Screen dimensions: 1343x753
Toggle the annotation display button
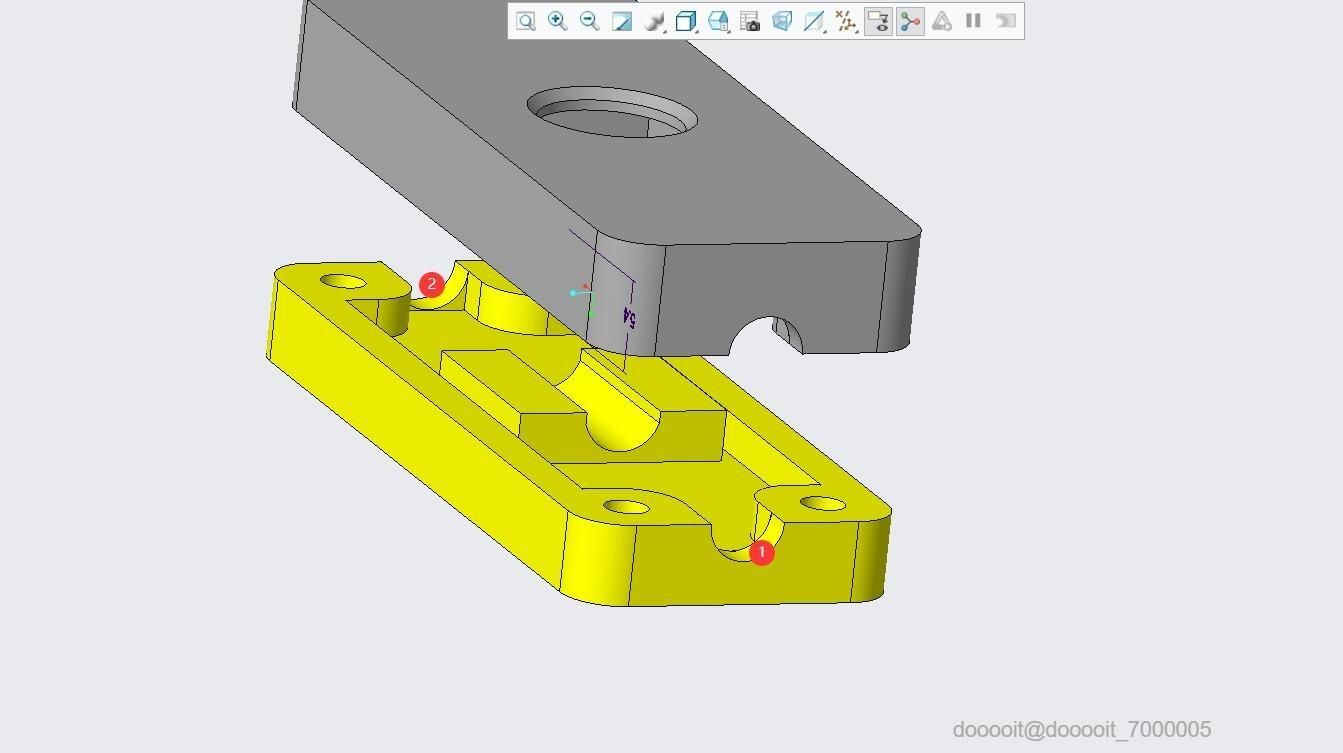[878, 21]
